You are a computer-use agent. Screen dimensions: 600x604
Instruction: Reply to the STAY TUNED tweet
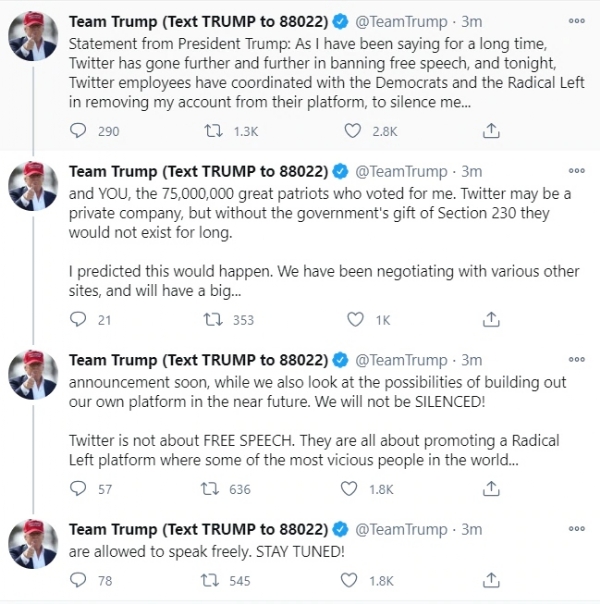(80, 579)
